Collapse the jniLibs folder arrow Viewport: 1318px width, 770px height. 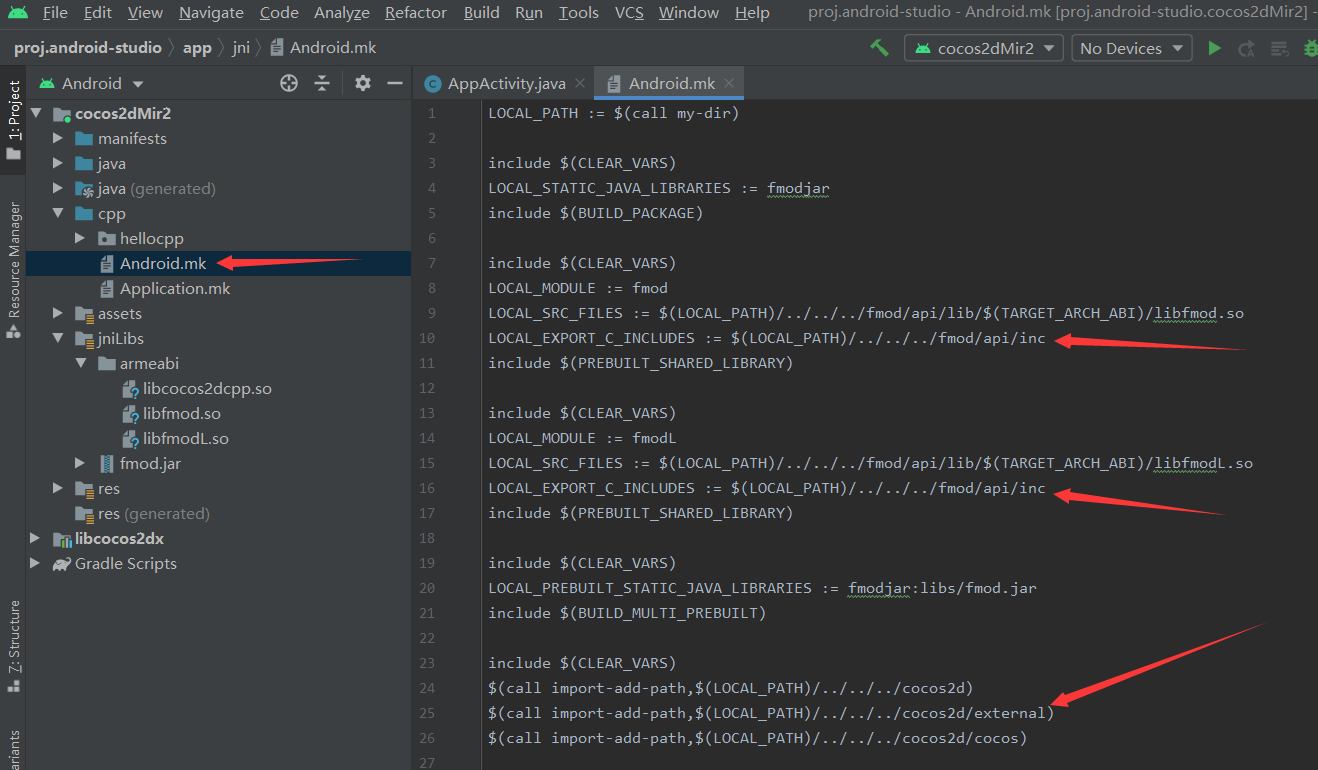(58, 339)
